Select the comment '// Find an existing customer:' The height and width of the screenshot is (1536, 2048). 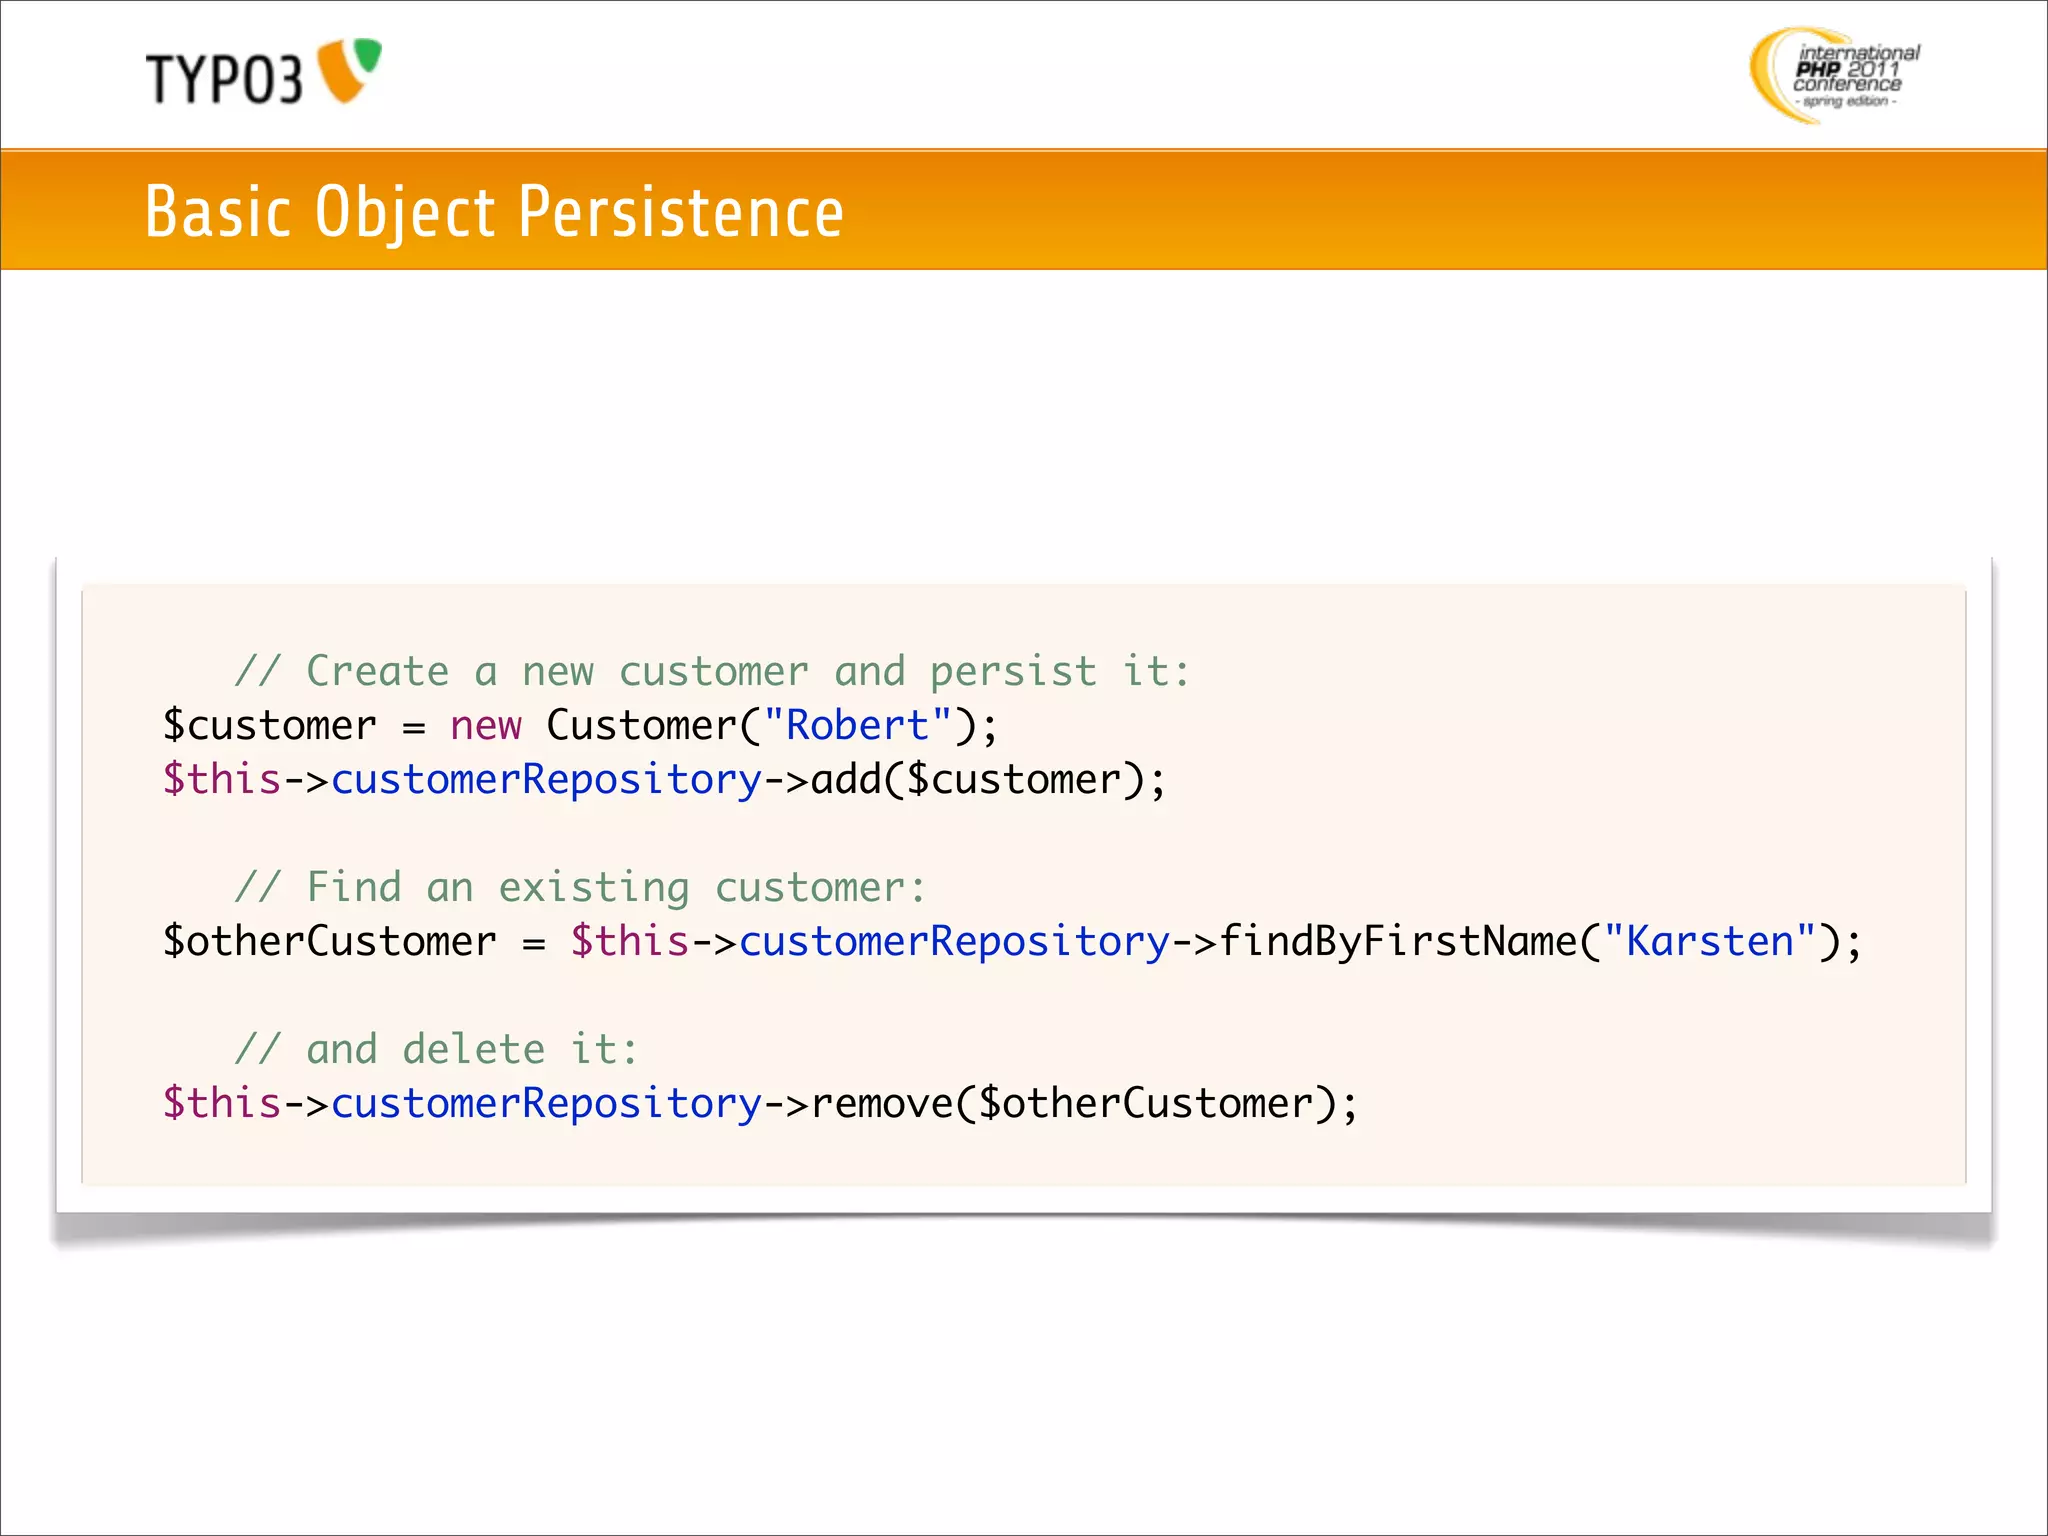tap(580, 887)
